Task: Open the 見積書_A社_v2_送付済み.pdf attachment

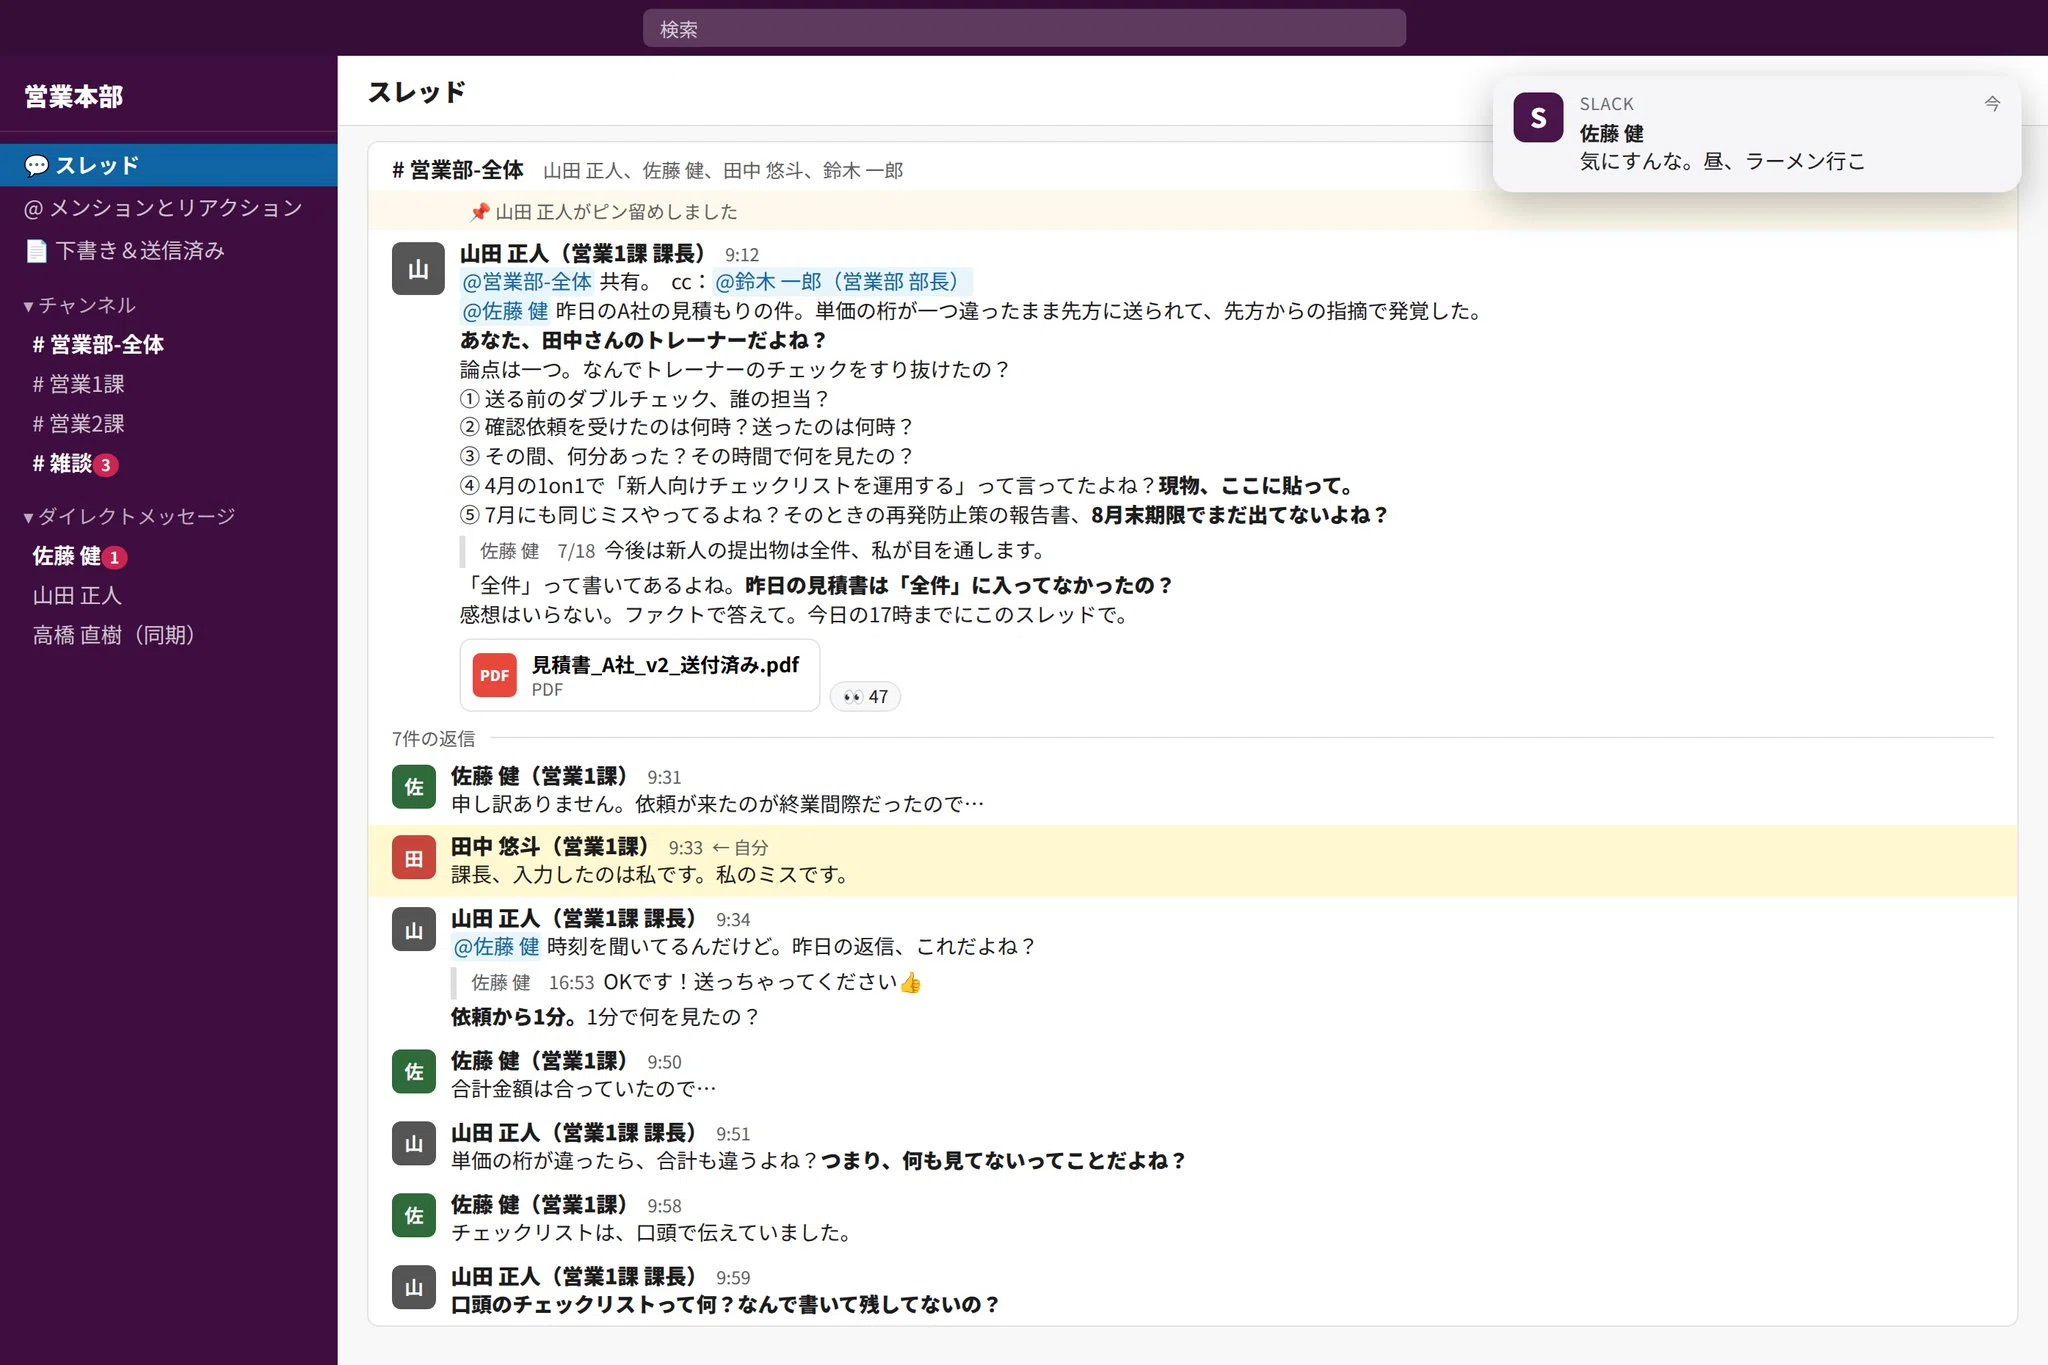Action: [640, 676]
